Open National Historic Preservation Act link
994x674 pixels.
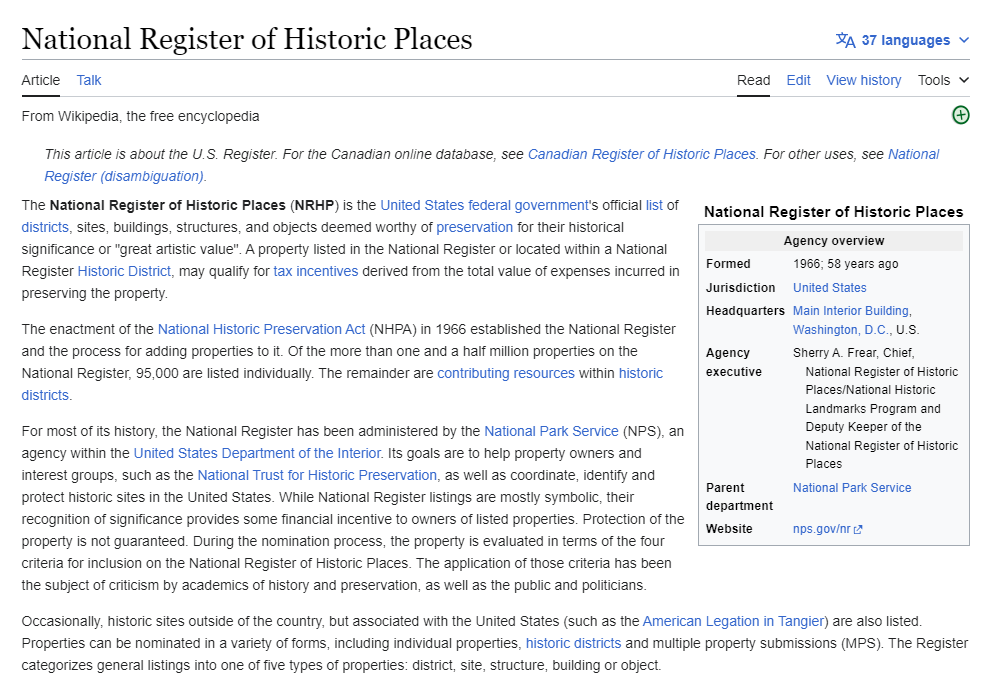coord(261,330)
